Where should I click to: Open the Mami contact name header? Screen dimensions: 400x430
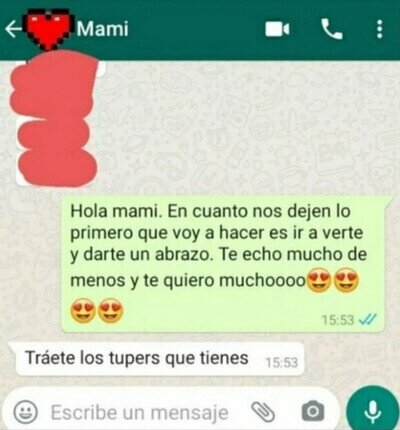tap(103, 29)
